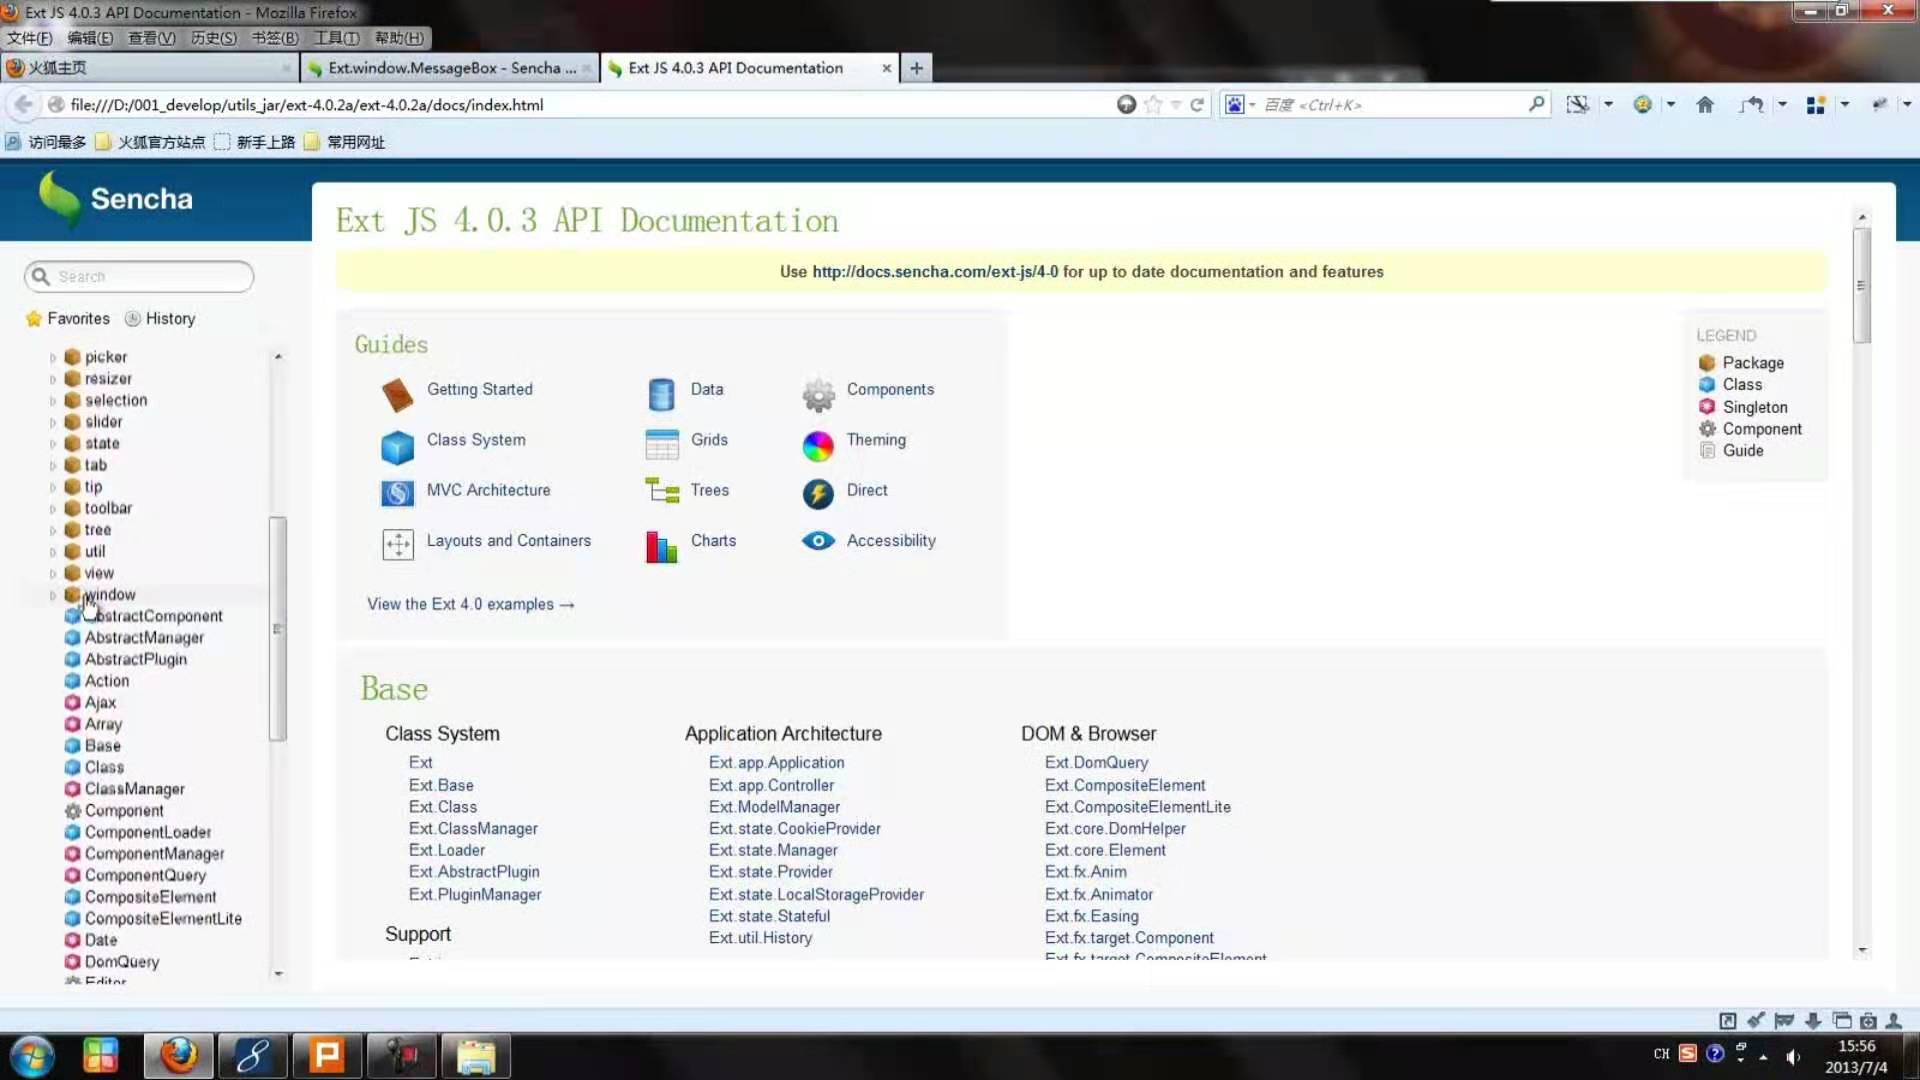Click the Direct lightning bolt icon
Image resolution: width=1920 pixels, height=1080 pixels.
pos(817,494)
